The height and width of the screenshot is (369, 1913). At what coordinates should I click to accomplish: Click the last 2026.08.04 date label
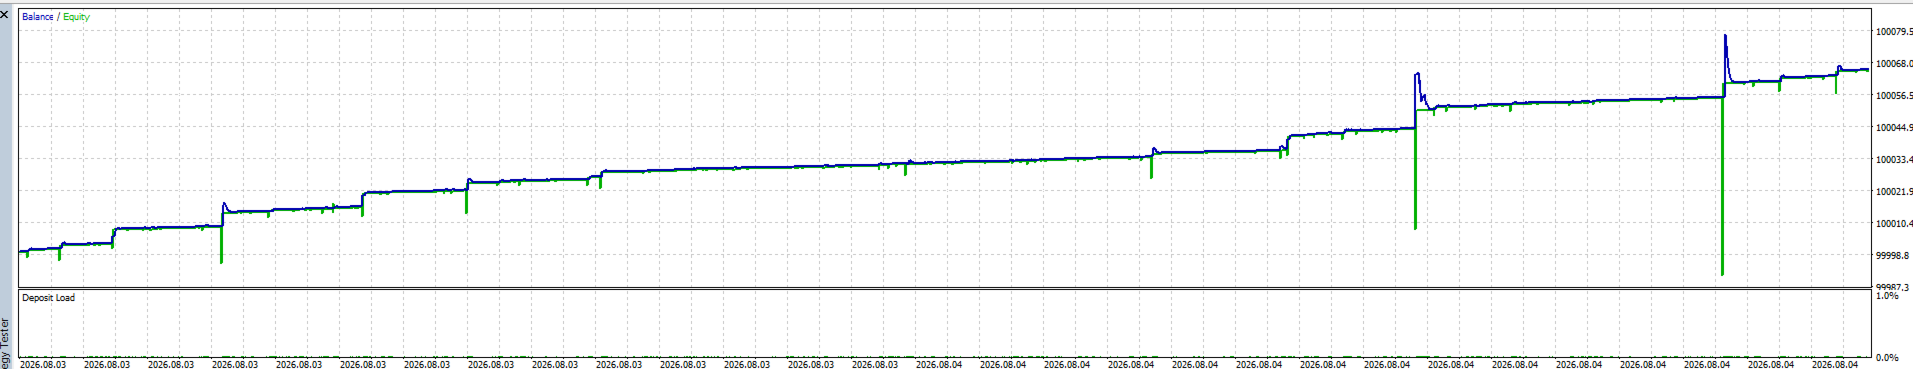point(1835,364)
